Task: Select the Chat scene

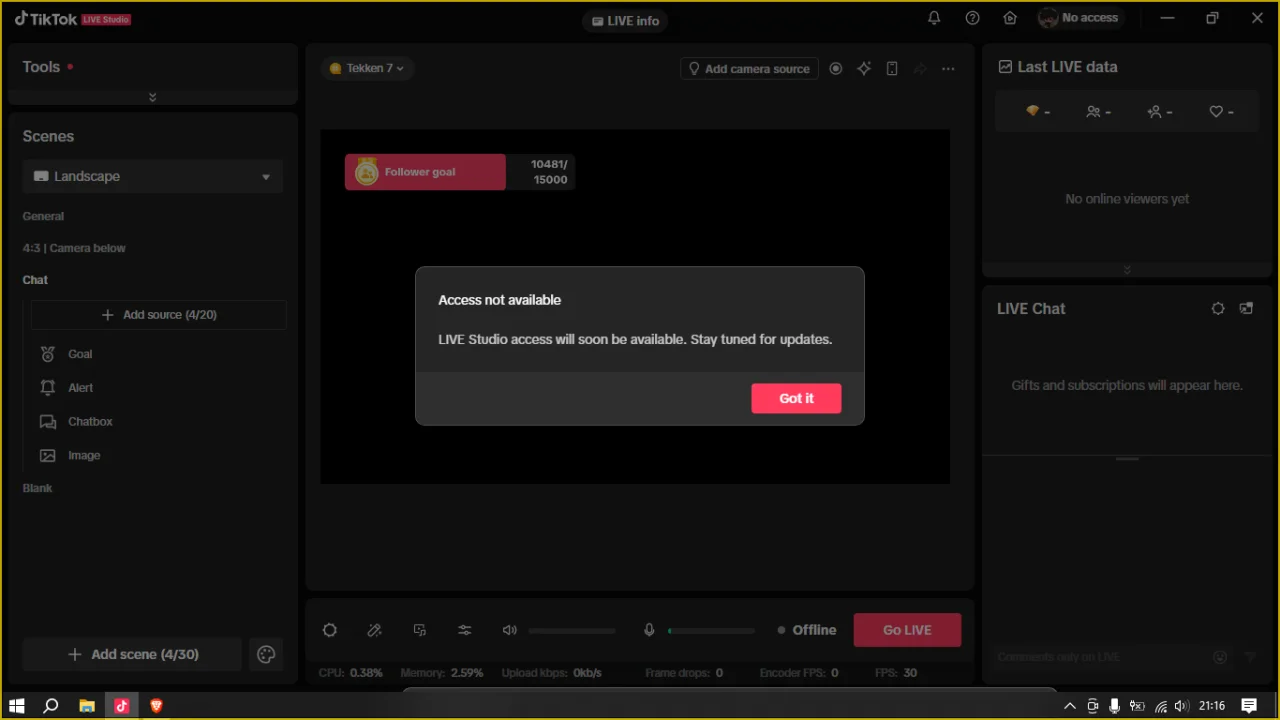Action: (35, 280)
